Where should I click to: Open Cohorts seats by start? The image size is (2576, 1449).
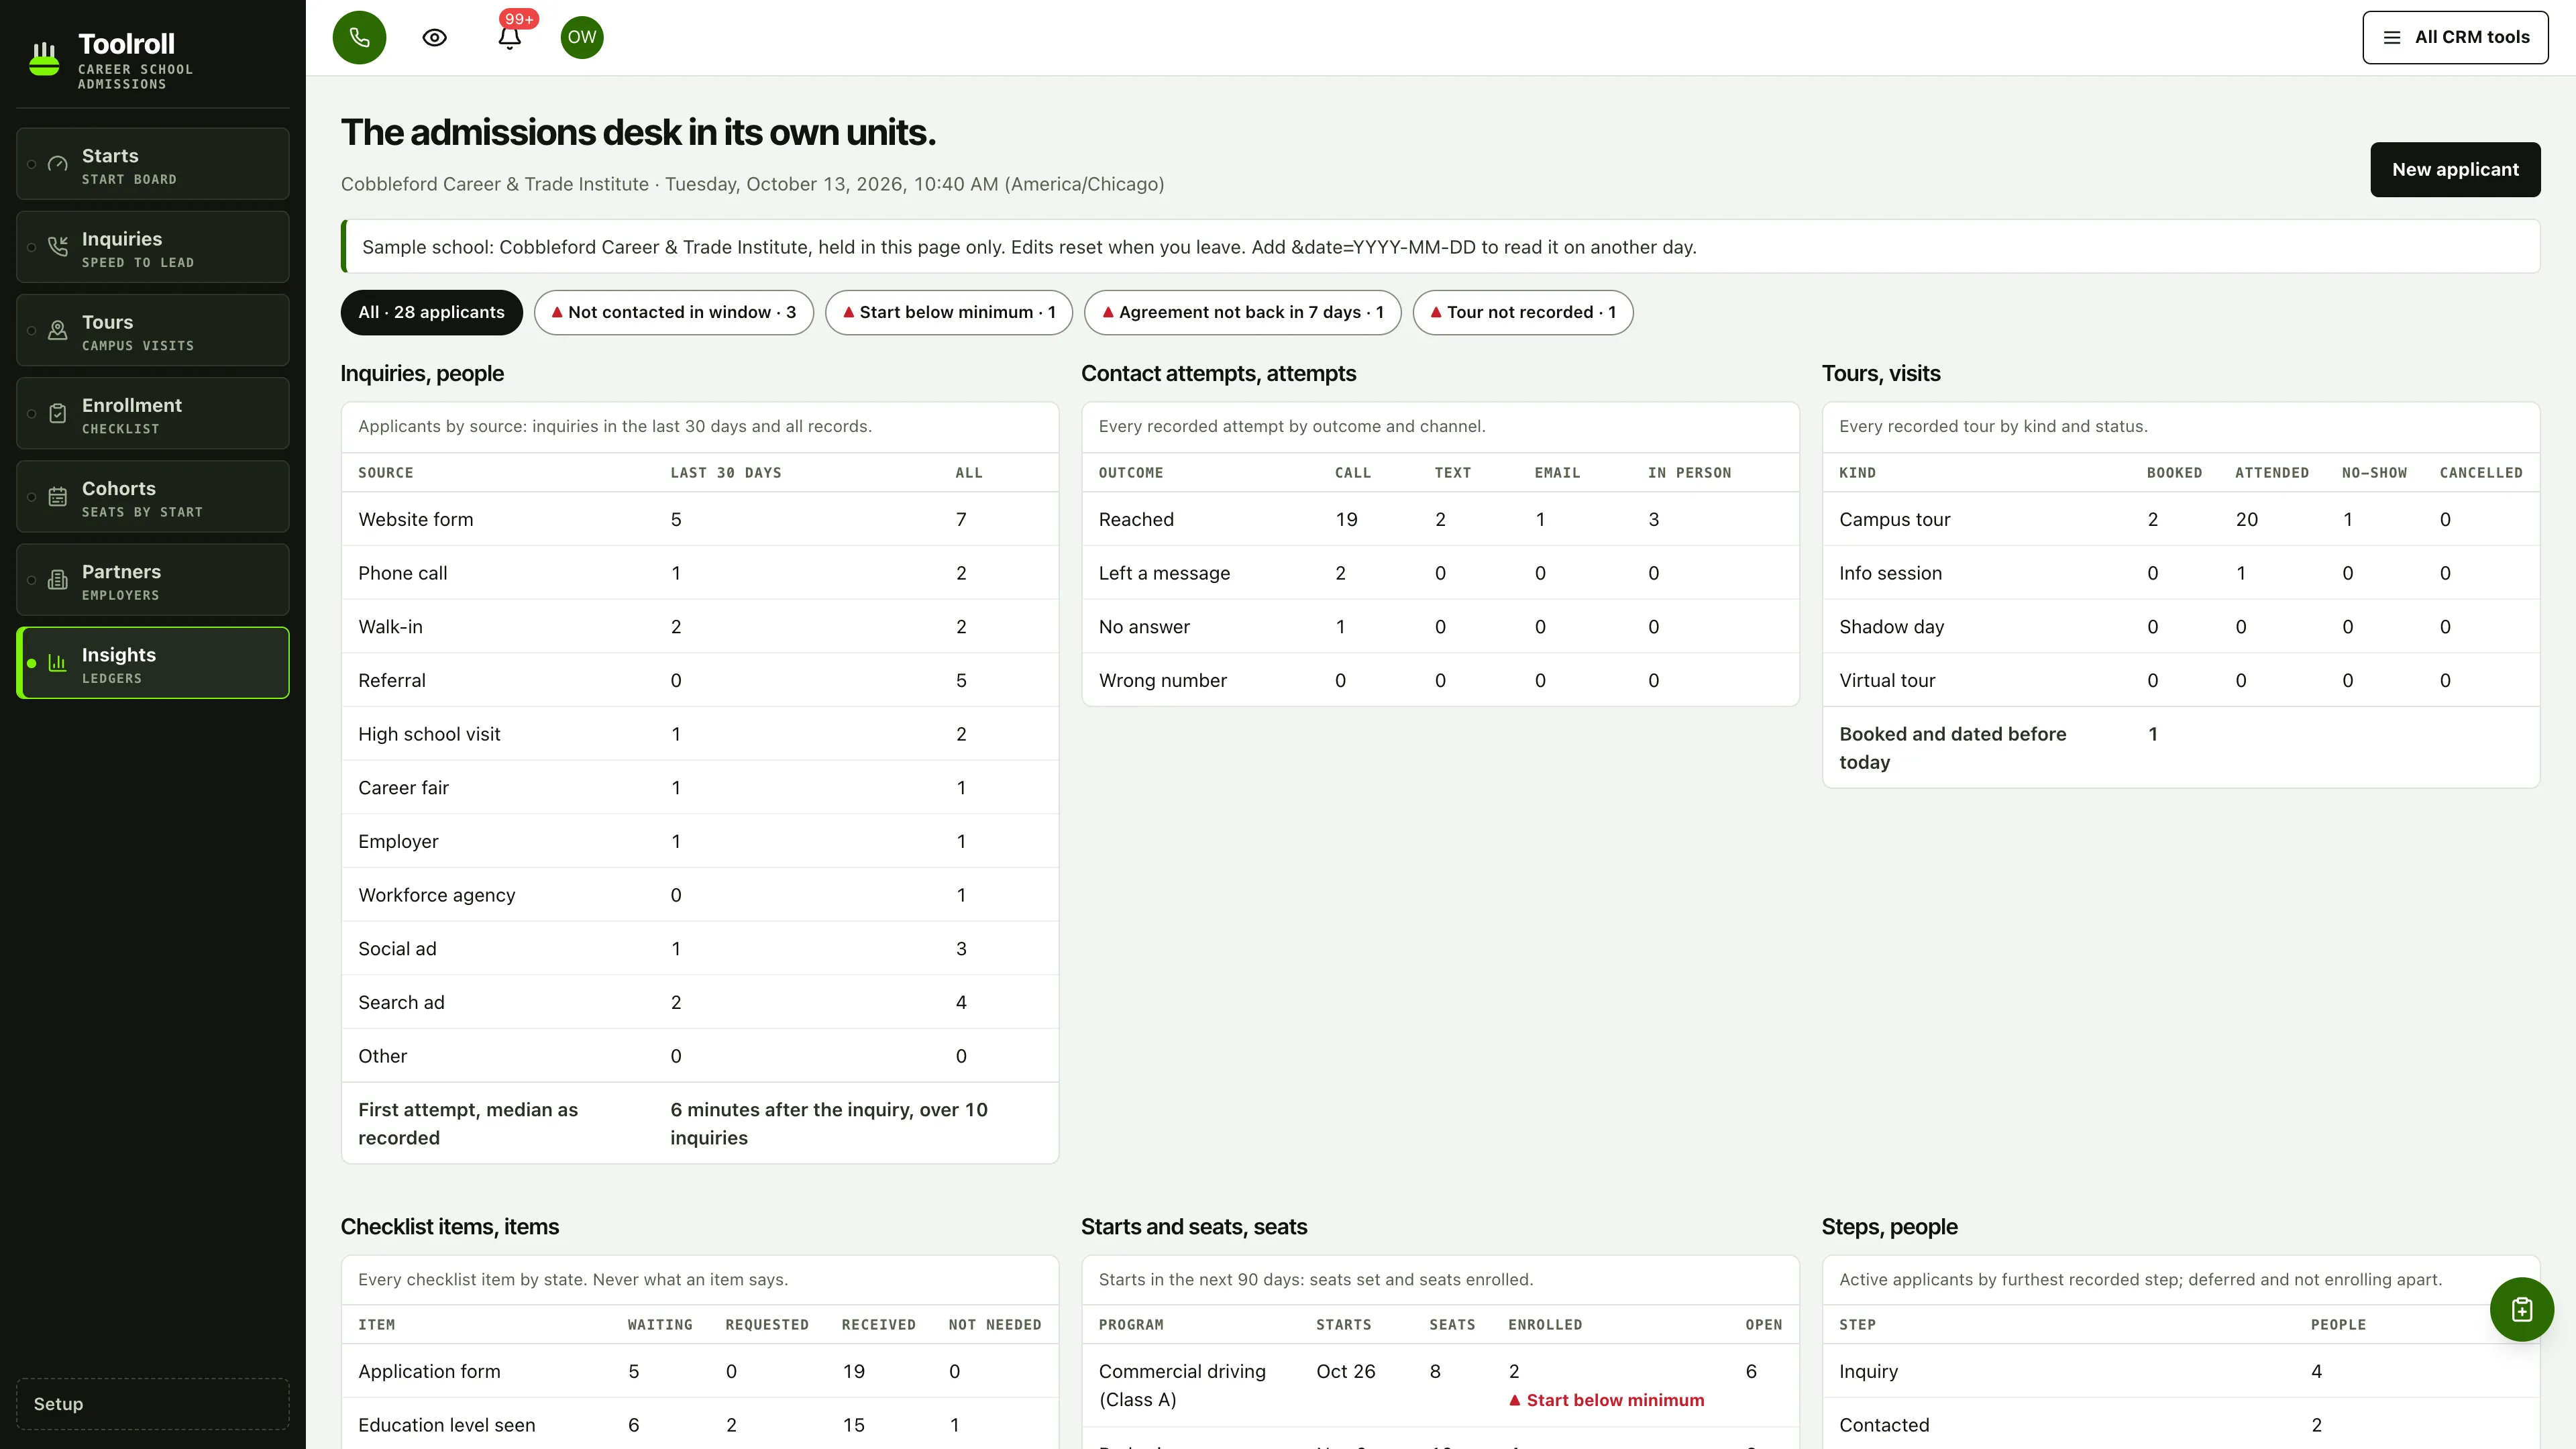coord(153,497)
